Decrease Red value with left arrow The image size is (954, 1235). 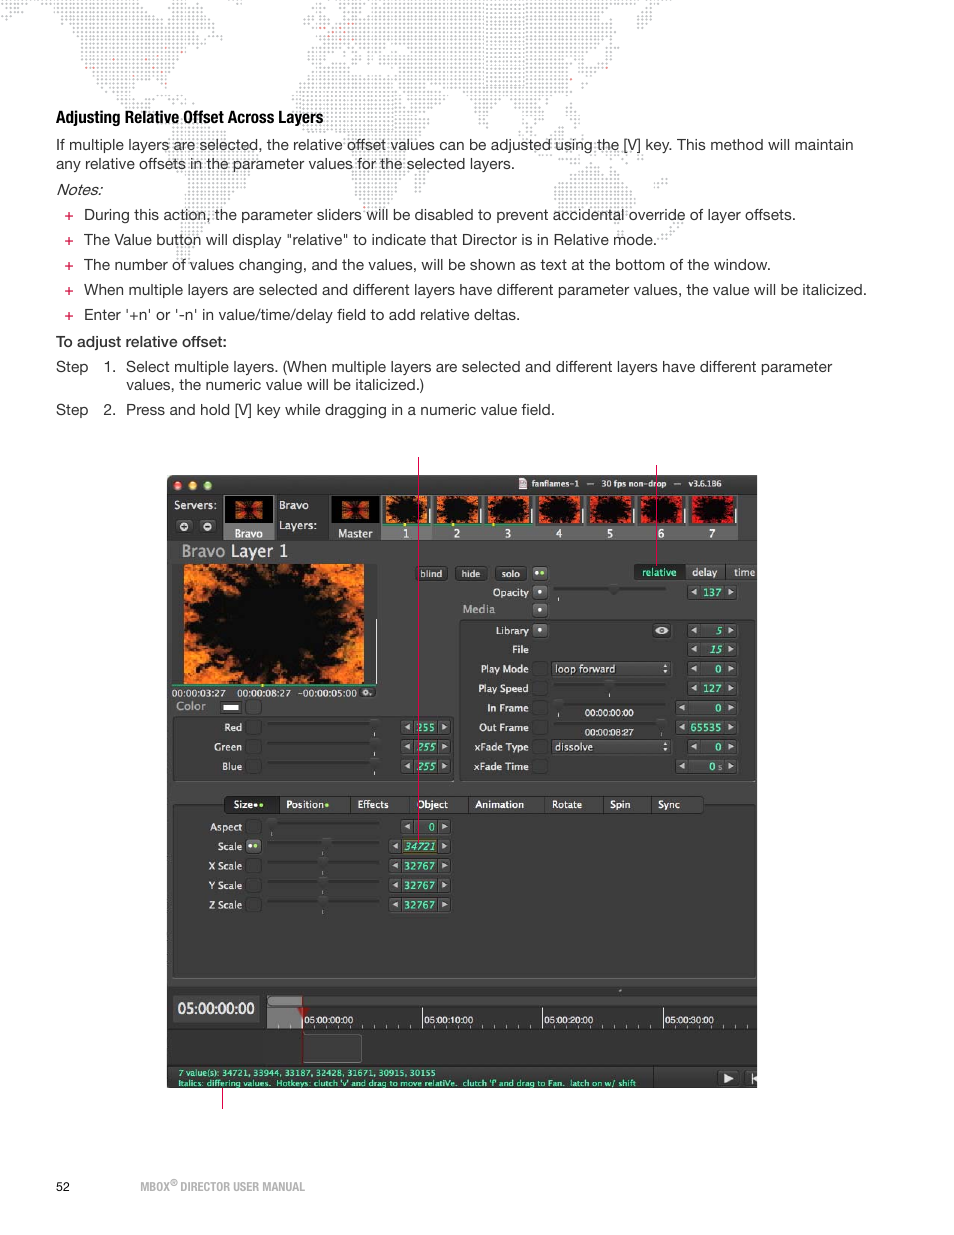click(407, 727)
